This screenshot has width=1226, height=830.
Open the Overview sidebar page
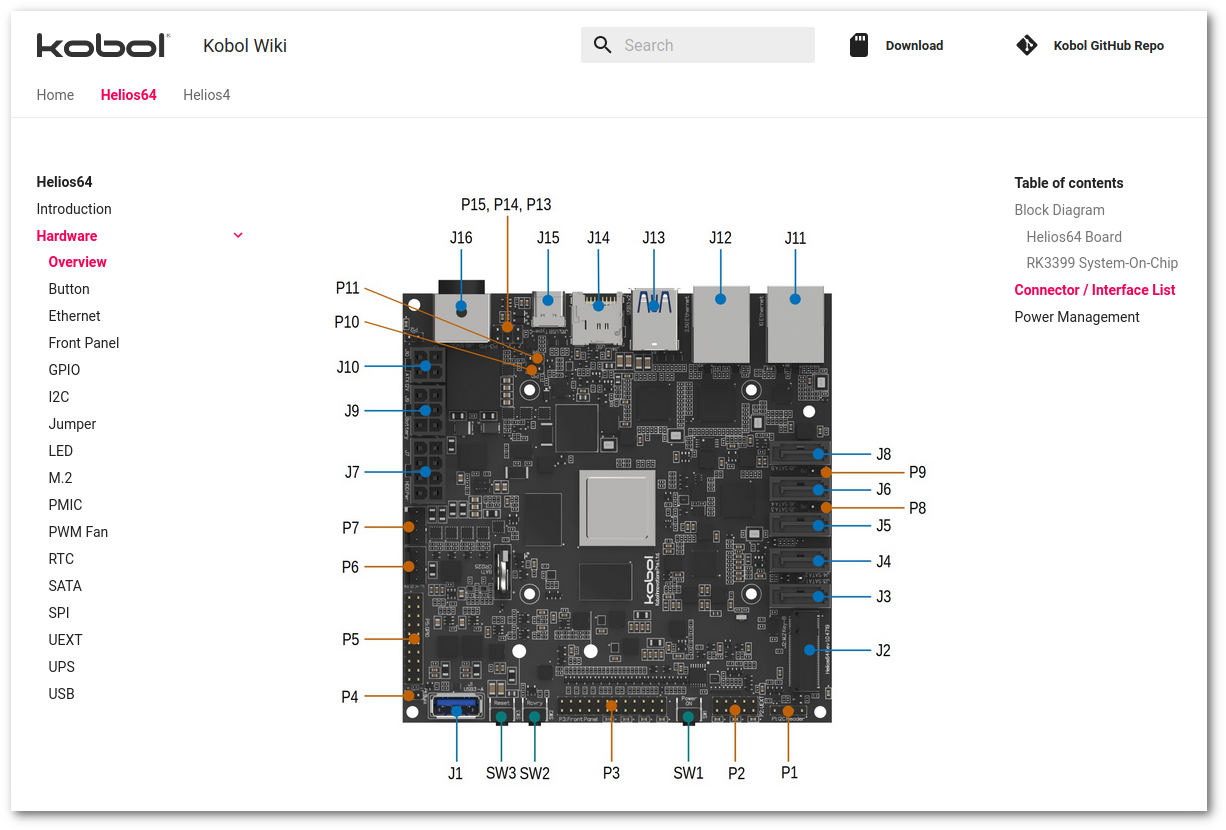point(78,262)
